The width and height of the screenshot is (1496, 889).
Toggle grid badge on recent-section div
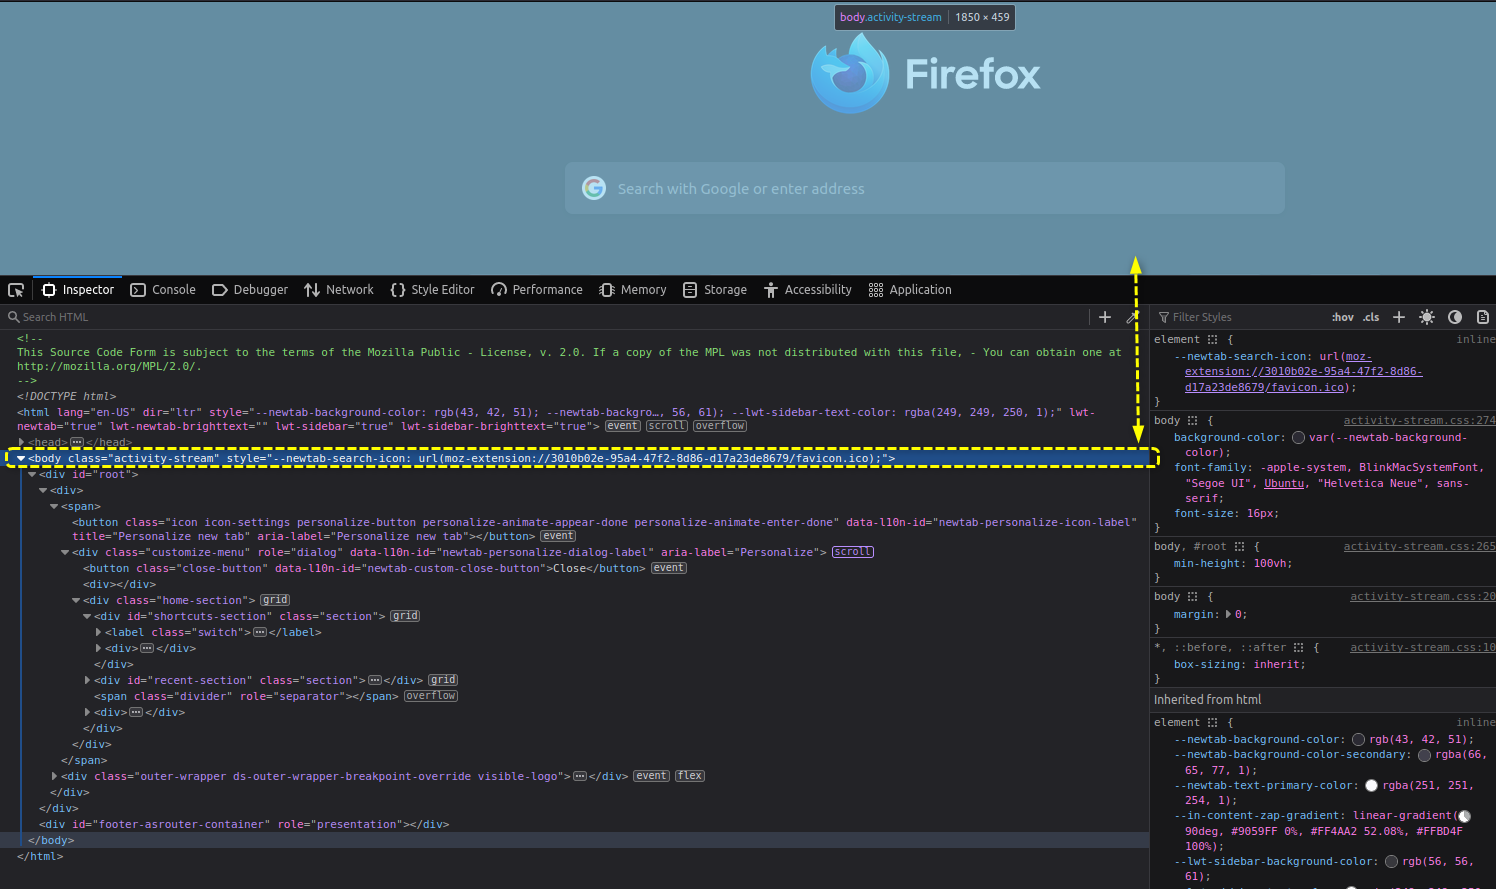(444, 680)
